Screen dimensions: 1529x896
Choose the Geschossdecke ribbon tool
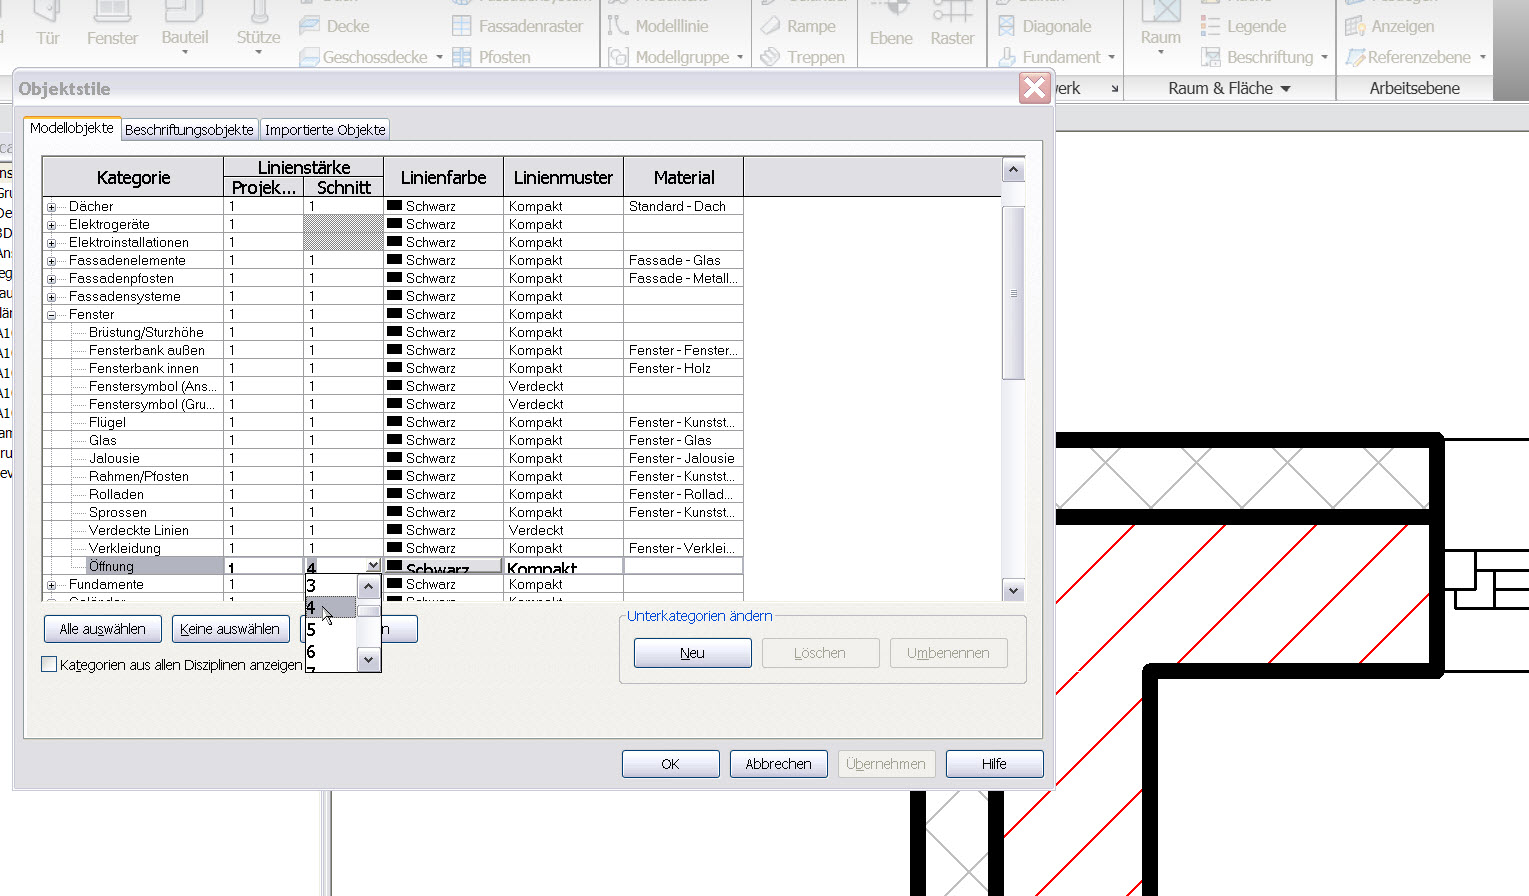point(364,57)
